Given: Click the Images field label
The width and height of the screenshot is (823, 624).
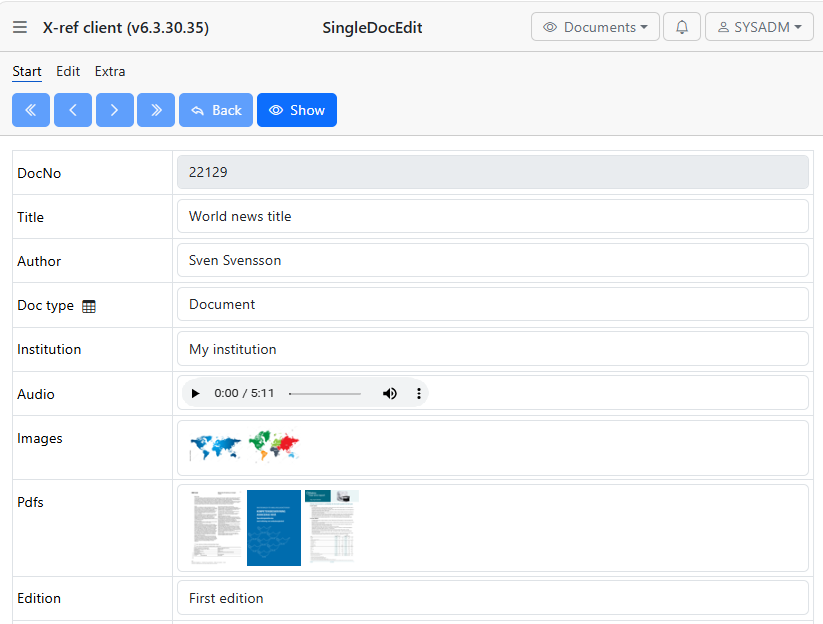Looking at the screenshot, I should tap(40, 439).
